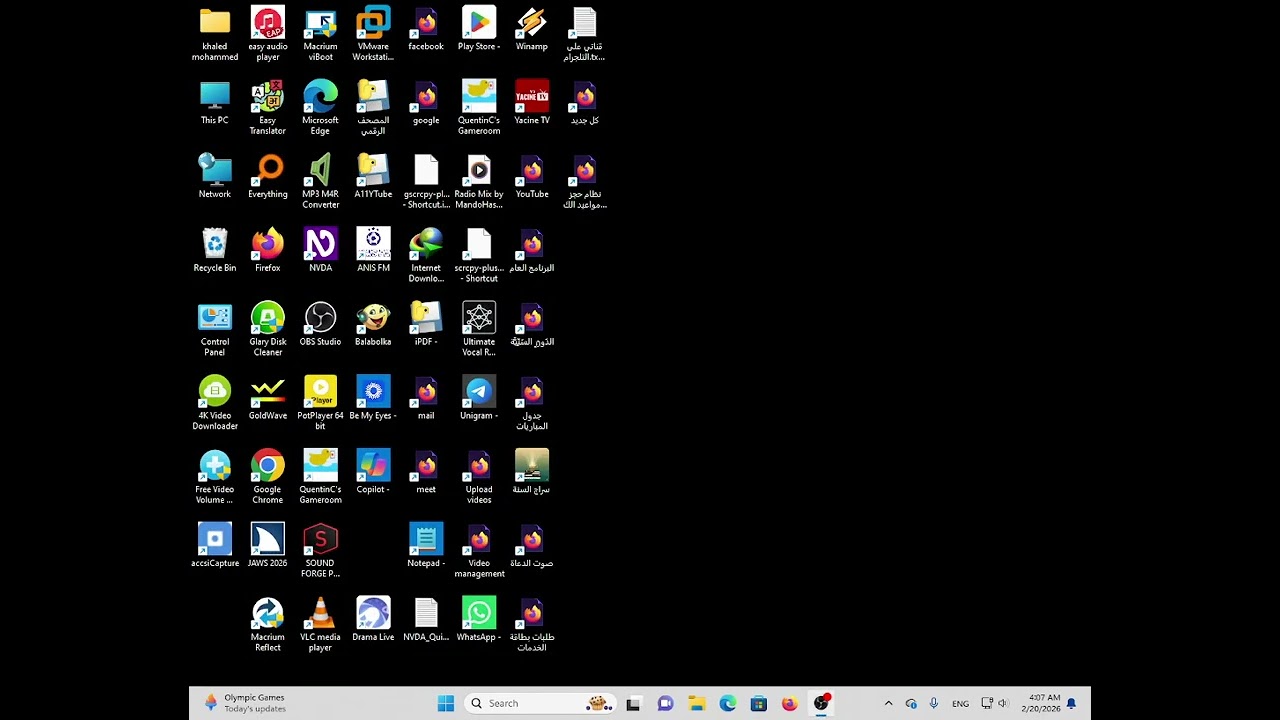Select the Network desktop icon
Screen dimensions: 1280x720
point(215,177)
